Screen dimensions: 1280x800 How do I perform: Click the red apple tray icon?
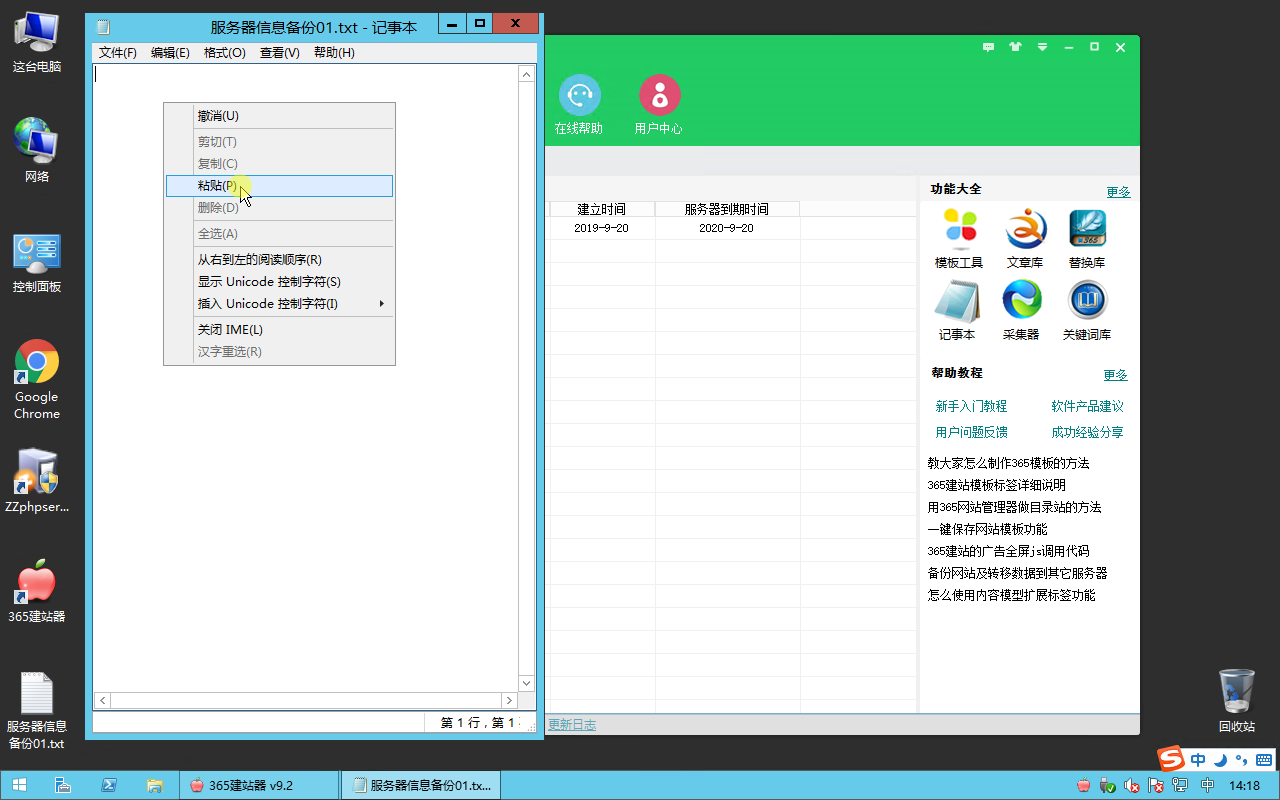click(x=1084, y=786)
